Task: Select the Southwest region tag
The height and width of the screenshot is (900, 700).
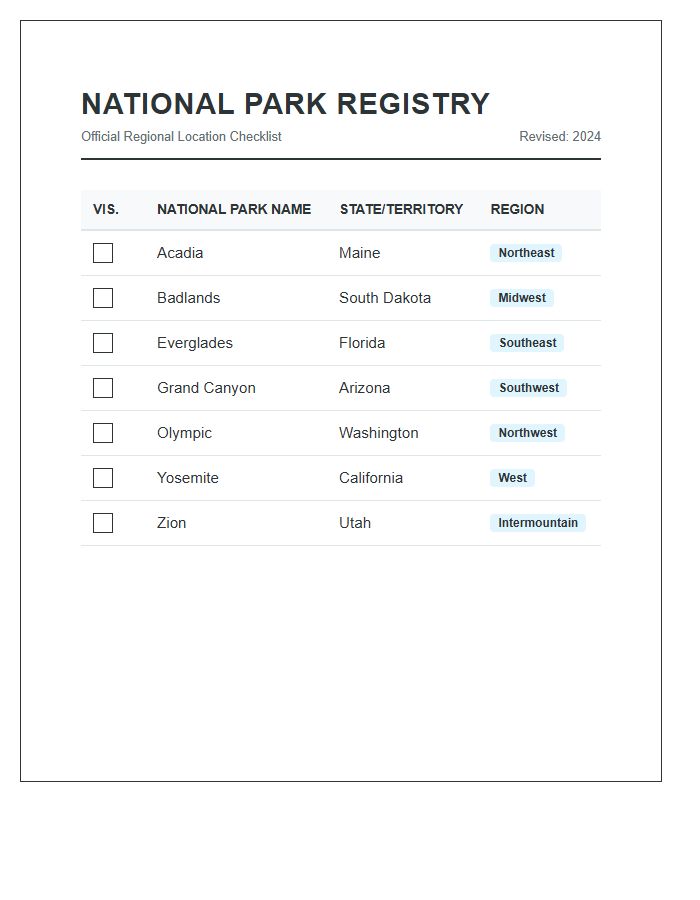Action: point(528,388)
